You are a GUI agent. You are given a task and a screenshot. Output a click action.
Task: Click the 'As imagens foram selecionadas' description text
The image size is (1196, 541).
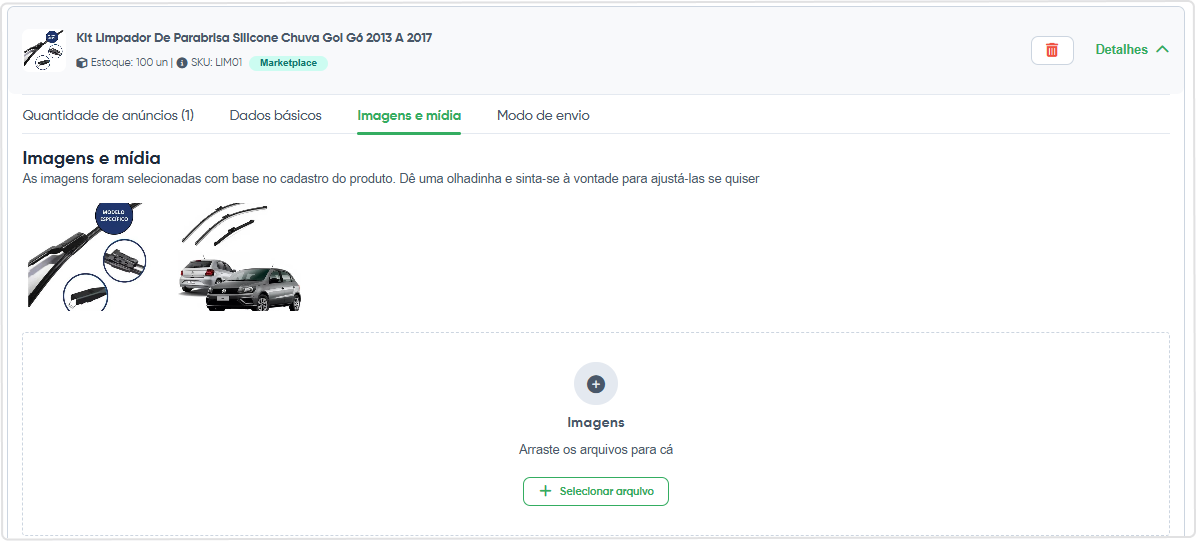391,179
